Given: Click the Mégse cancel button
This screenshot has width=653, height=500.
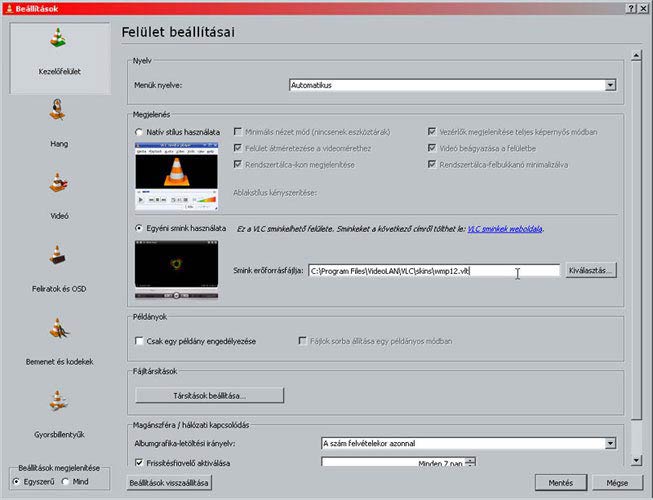Looking at the screenshot, I should click(617, 483).
